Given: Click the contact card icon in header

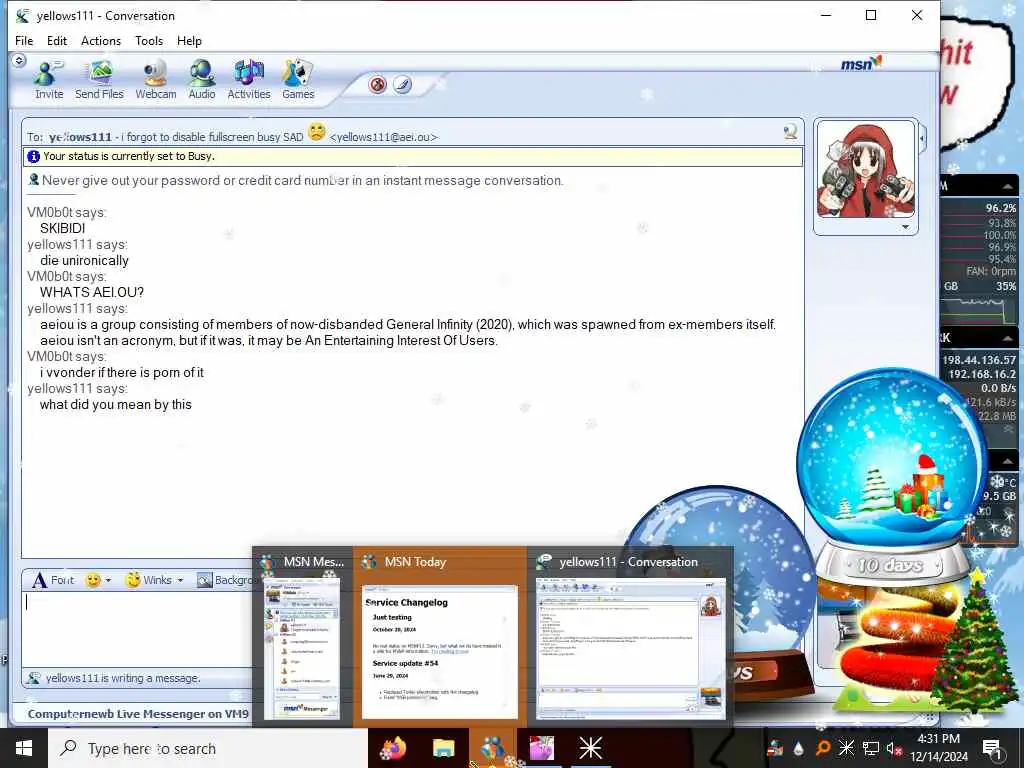Looking at the screenshot, I should 790,133.
